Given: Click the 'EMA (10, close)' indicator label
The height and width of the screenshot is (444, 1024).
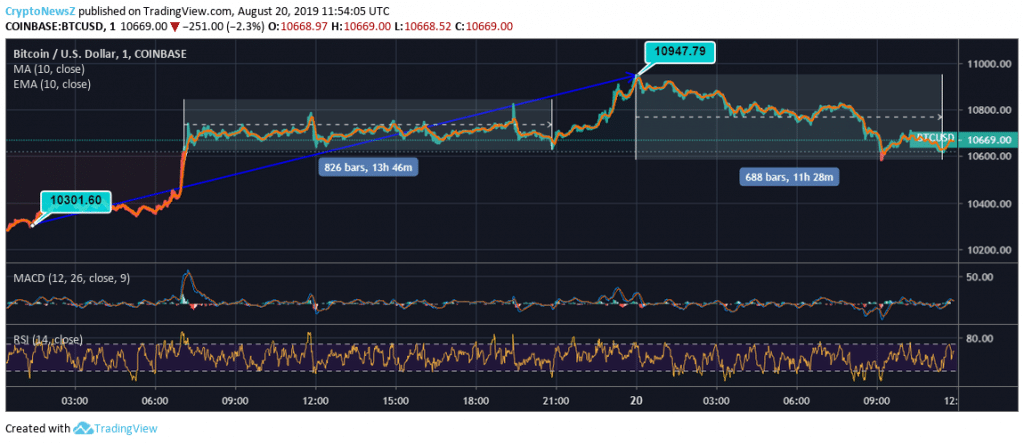Looking at the screenshot, I should pyautogui.click(x=52, y=84).
